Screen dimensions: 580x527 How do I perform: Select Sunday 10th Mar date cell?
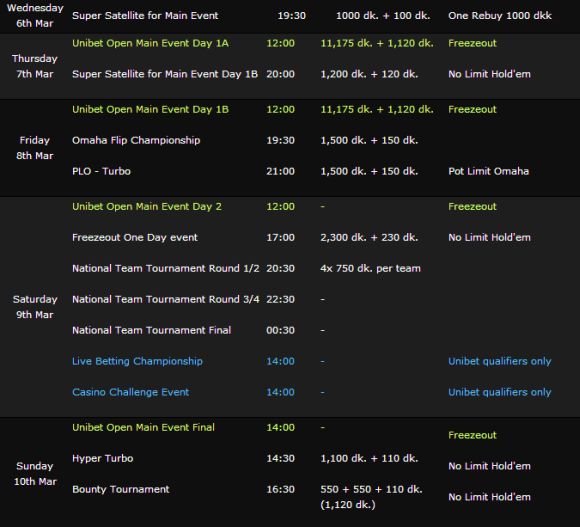35,474
